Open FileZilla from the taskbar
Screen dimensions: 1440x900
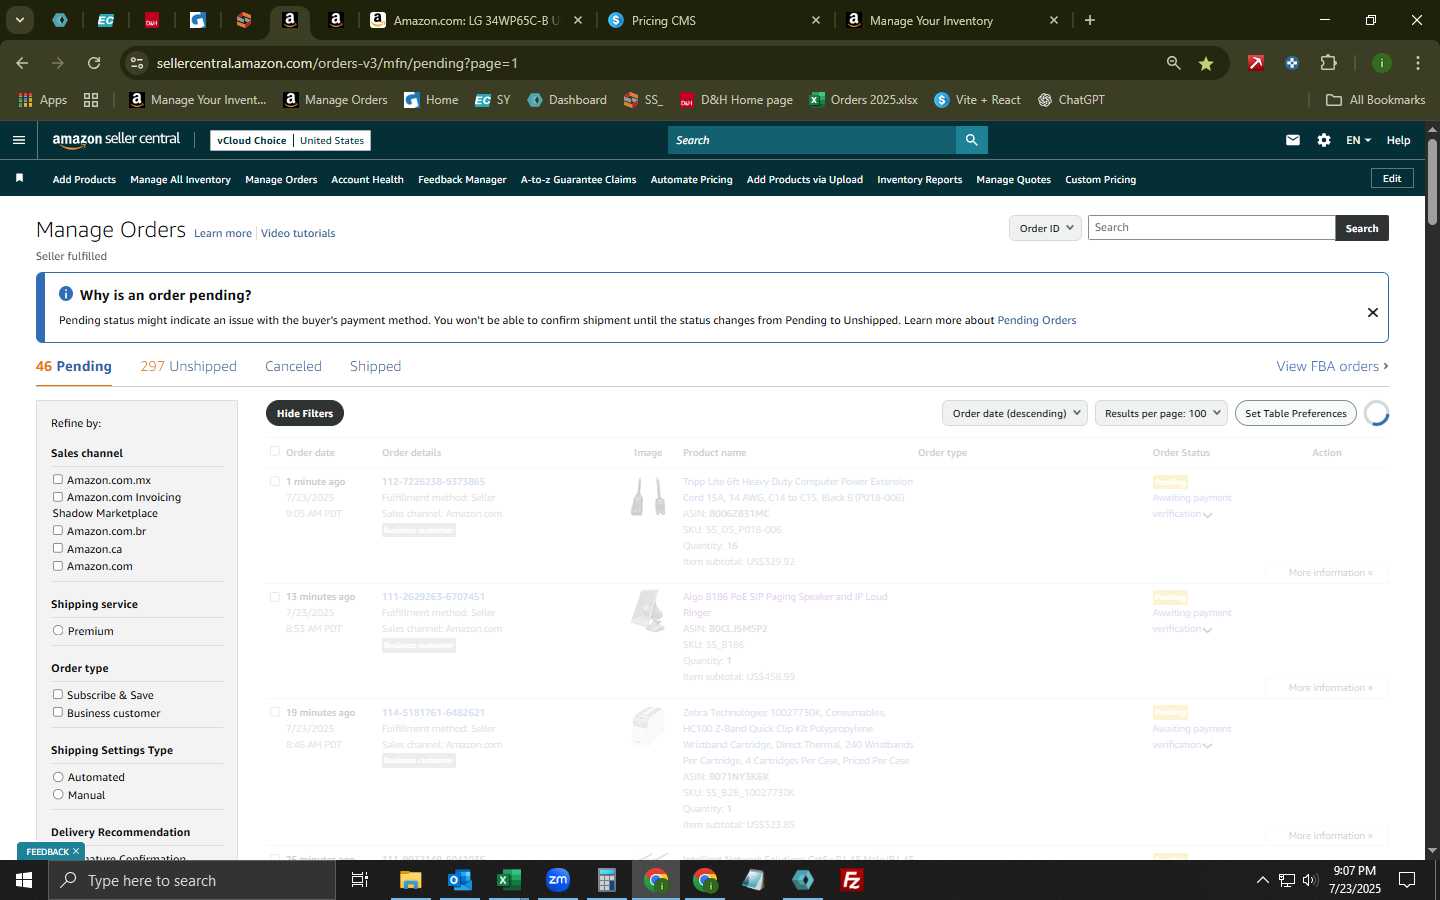pos(852,880)
